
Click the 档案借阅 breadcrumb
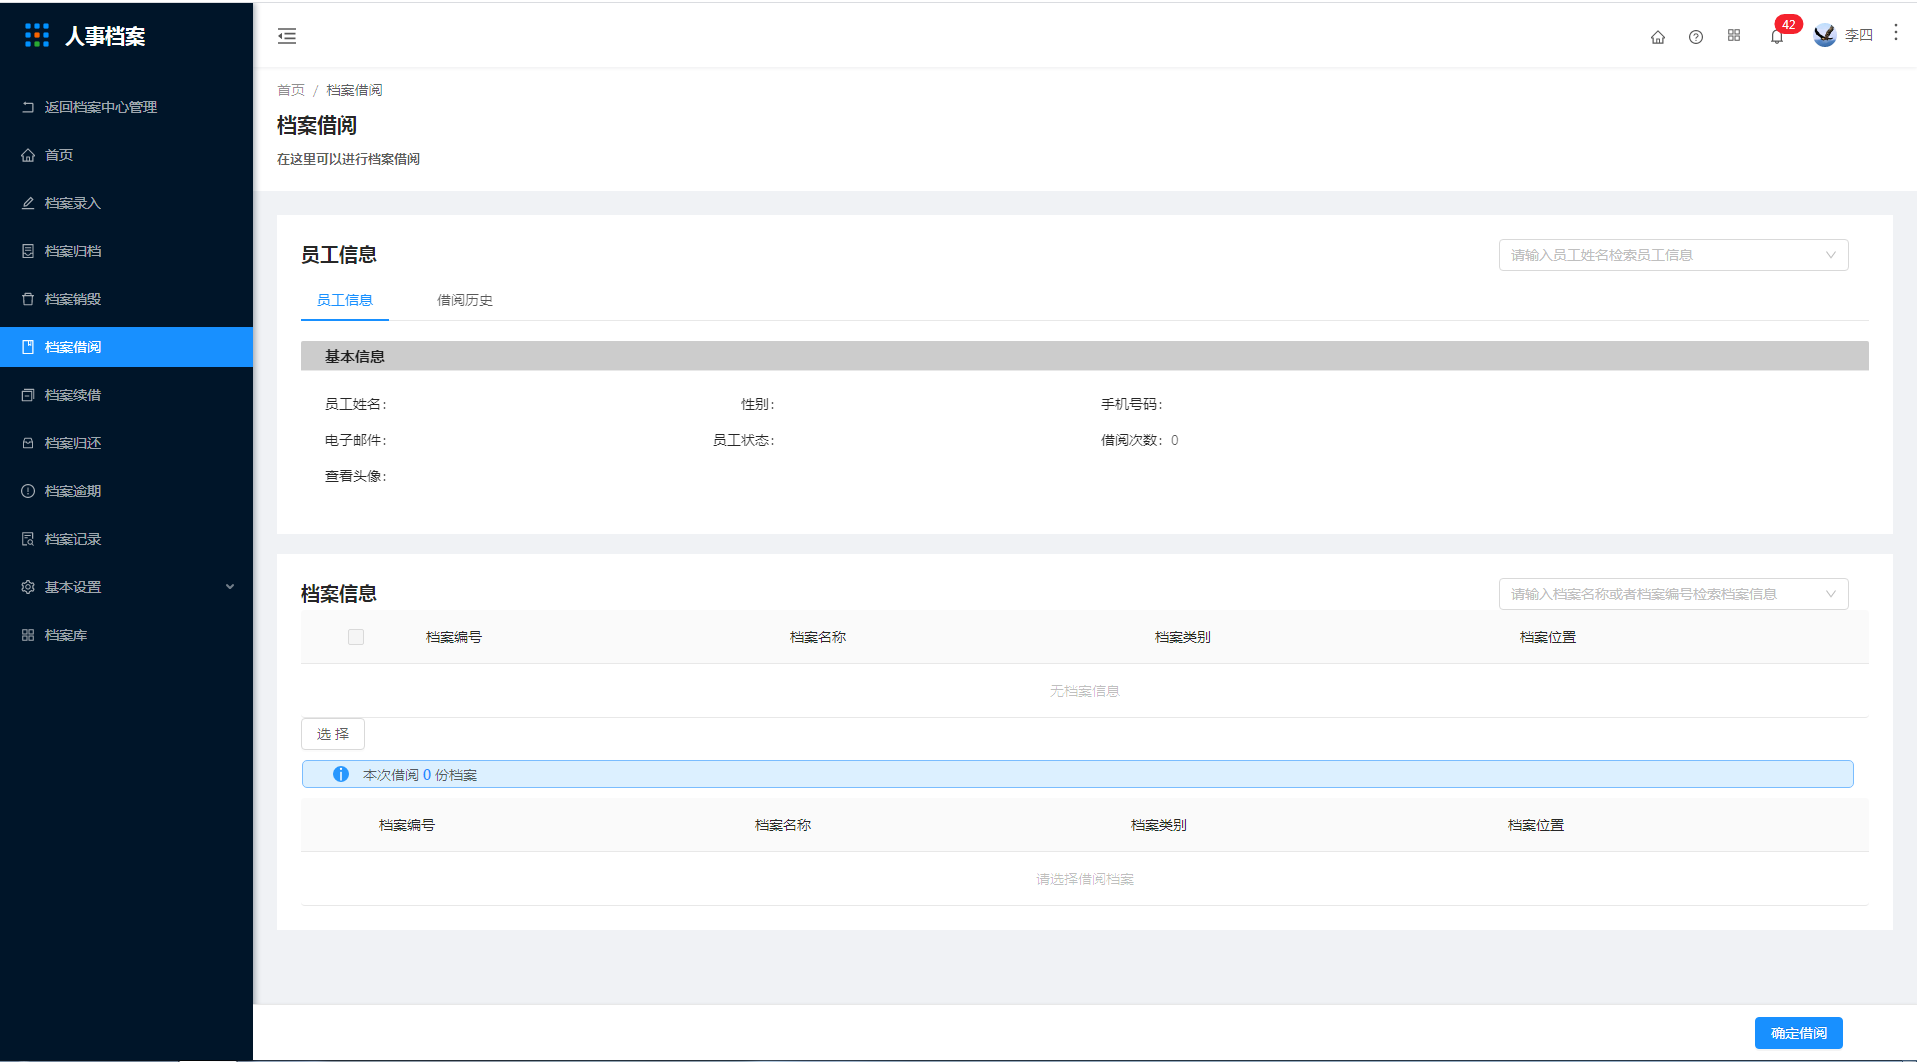pyautogui.click(x=354, y=90)
